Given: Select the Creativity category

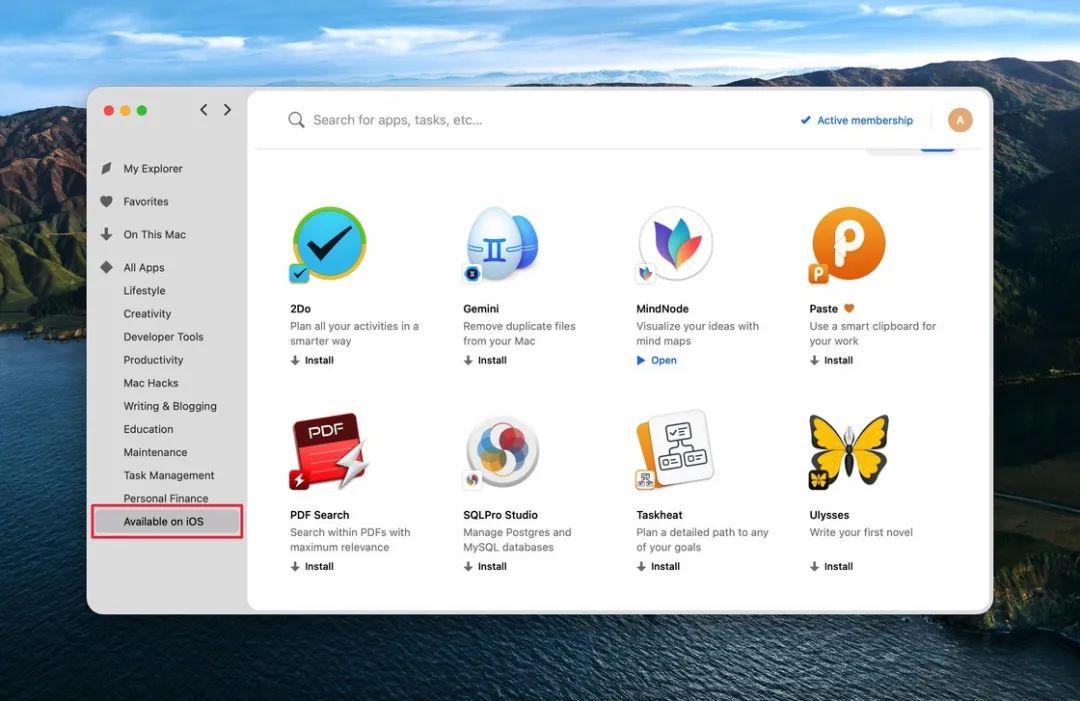Looking at the screenshot, I should coord(147,313).
